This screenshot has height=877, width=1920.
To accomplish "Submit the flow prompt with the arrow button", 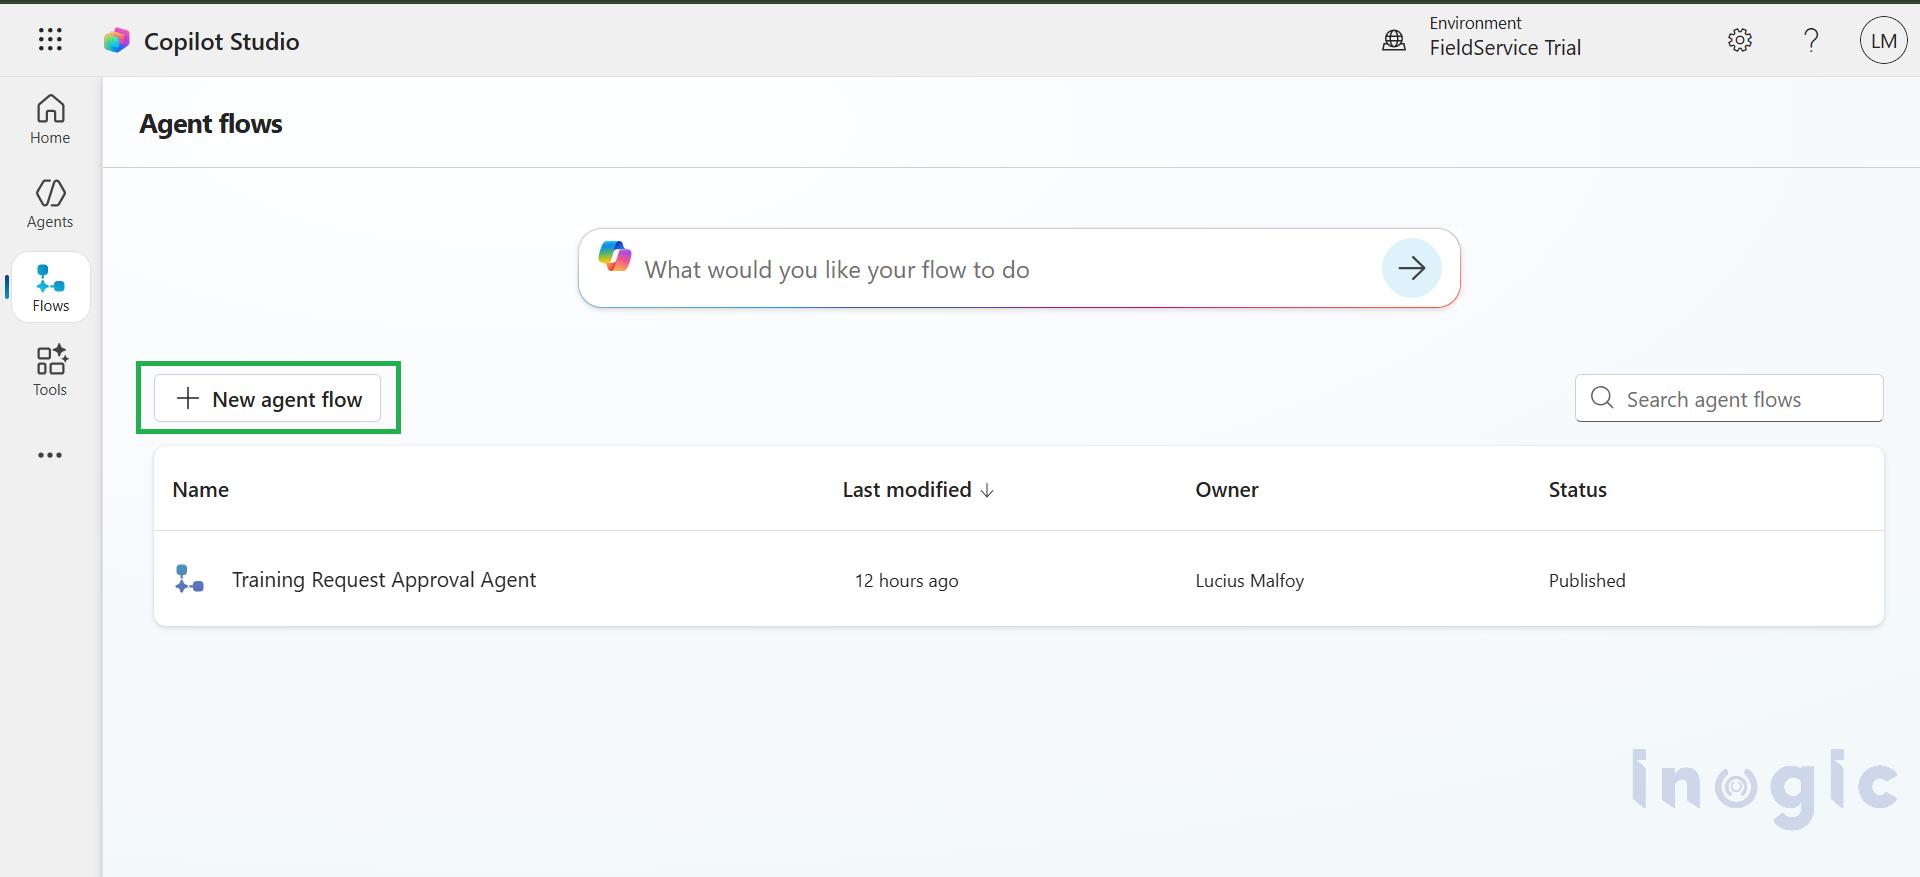I will pyautogui.click(x=1411, y=268).
